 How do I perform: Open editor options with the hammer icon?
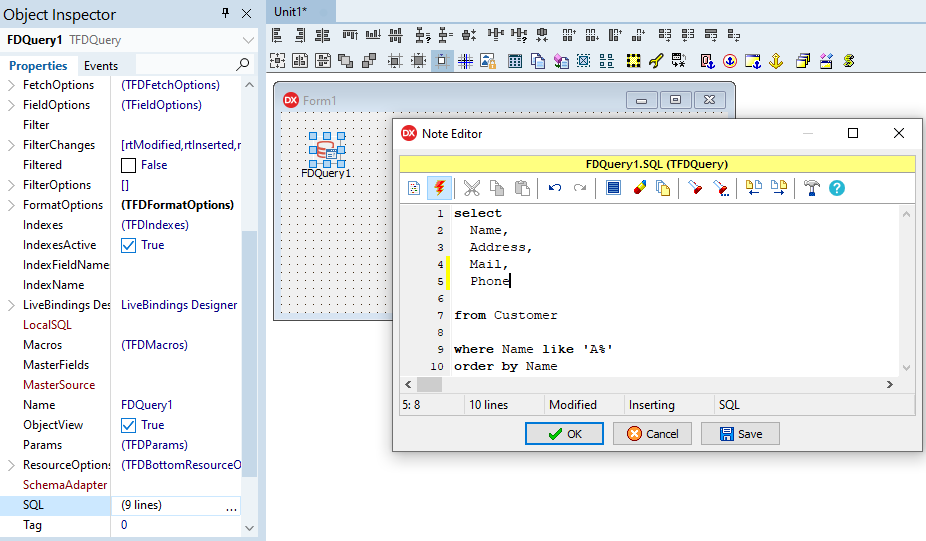click(812, 188)
